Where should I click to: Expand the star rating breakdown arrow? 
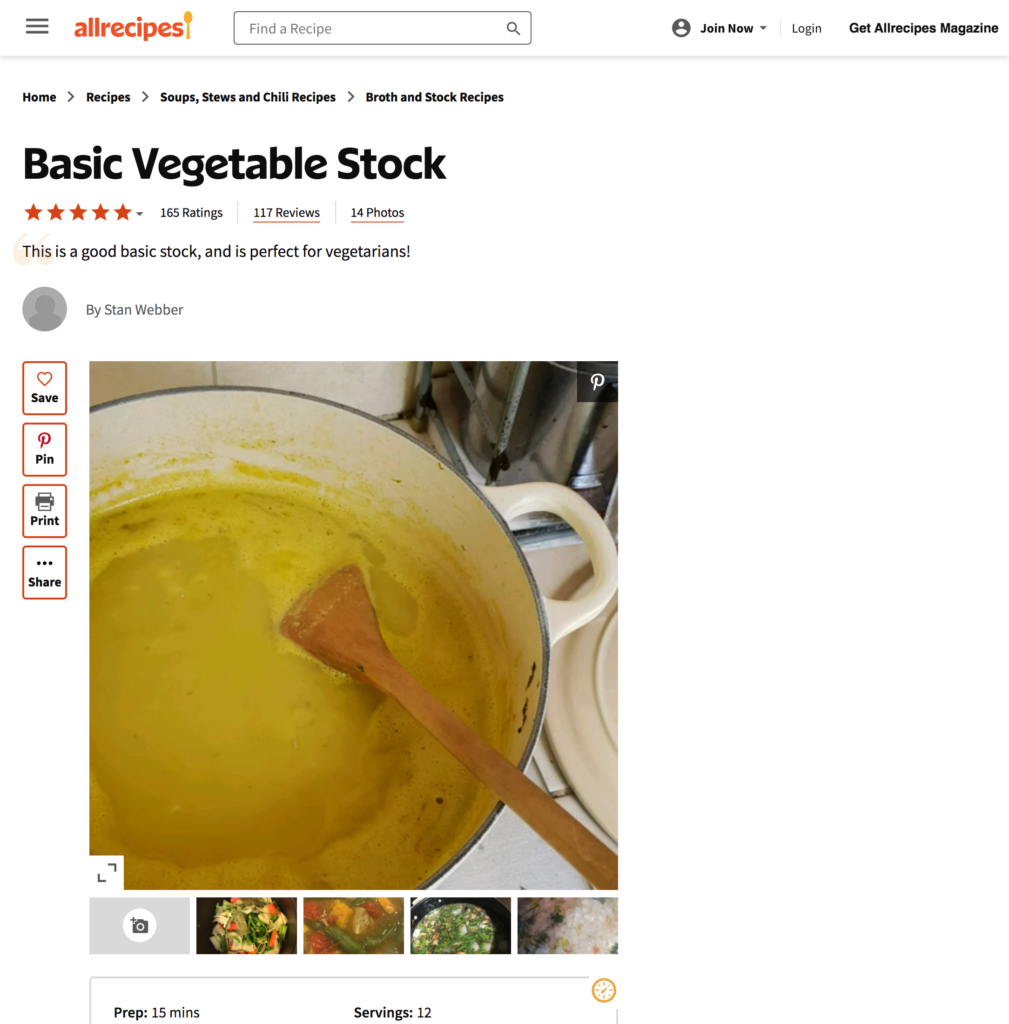(139, 214)
